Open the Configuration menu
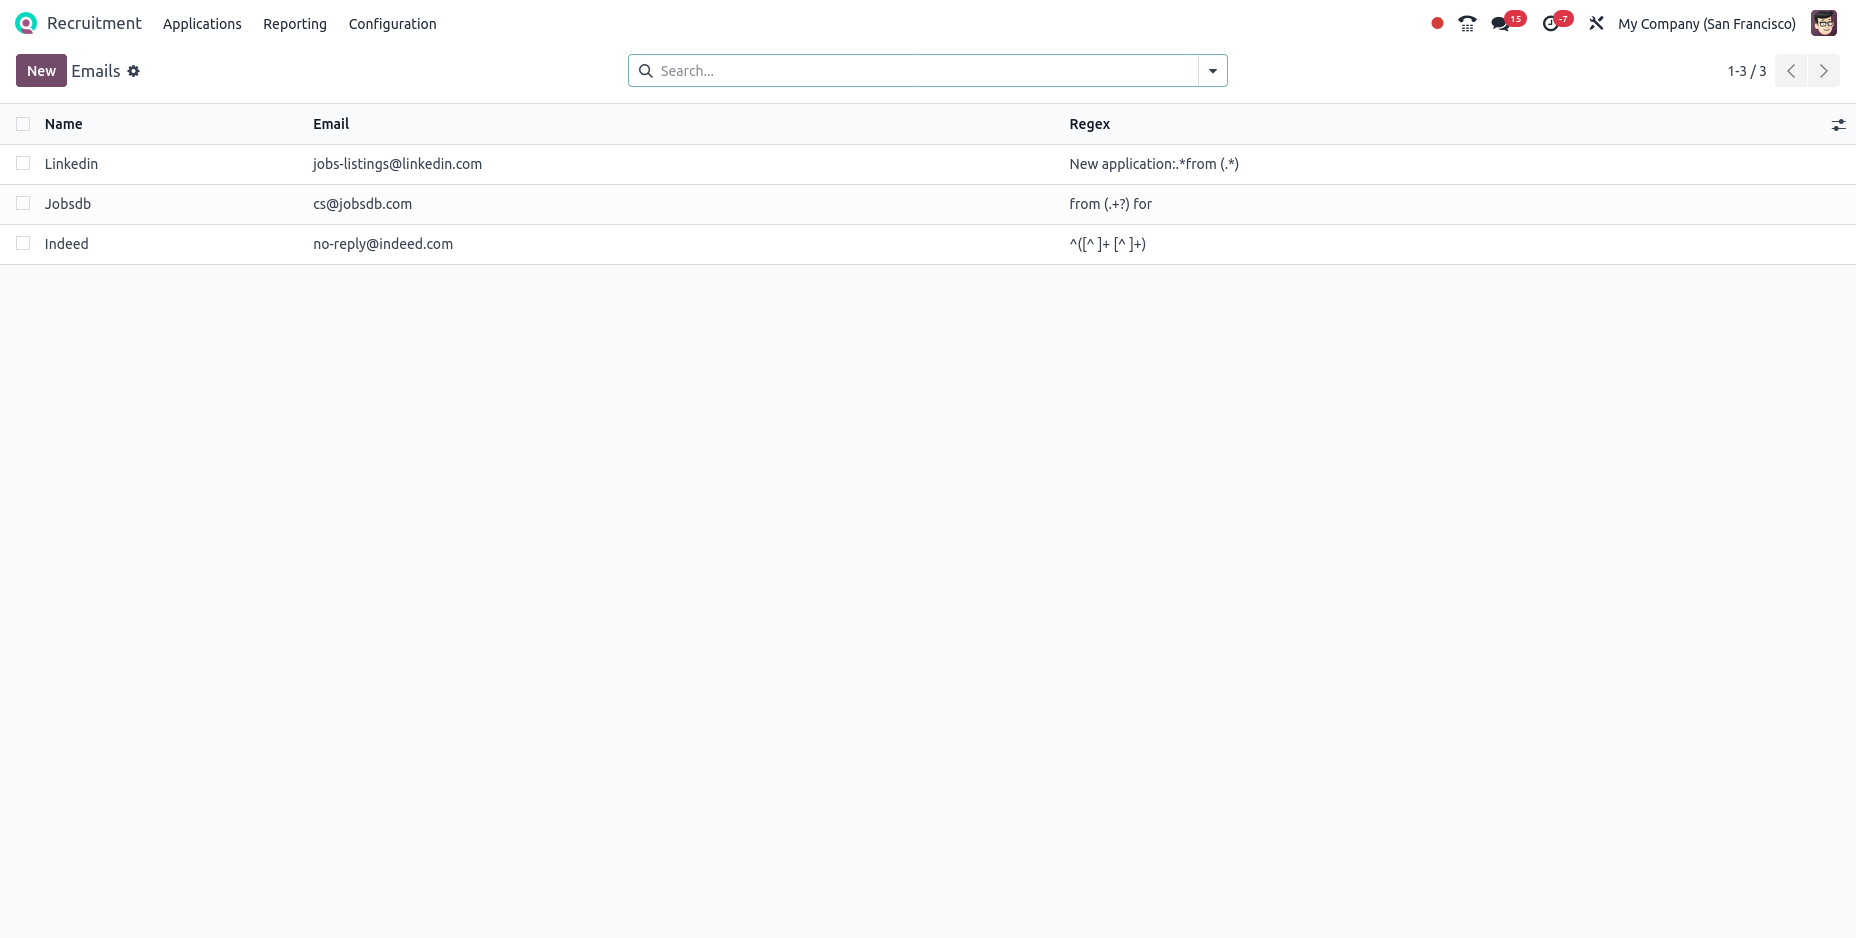Viewport: 1856px width, 938px height. 392,24
